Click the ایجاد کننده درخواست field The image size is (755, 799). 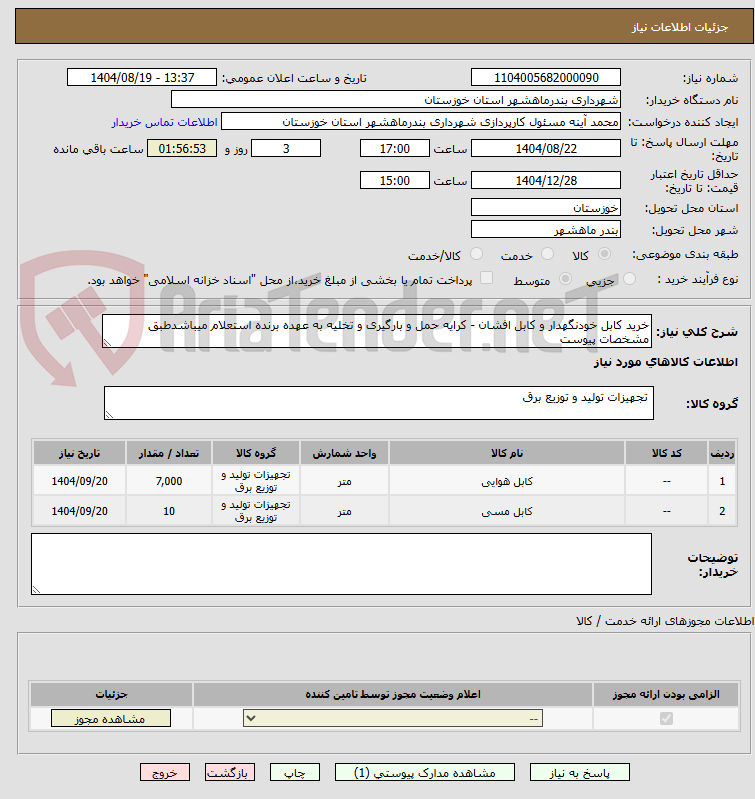[x=421, y=122]
